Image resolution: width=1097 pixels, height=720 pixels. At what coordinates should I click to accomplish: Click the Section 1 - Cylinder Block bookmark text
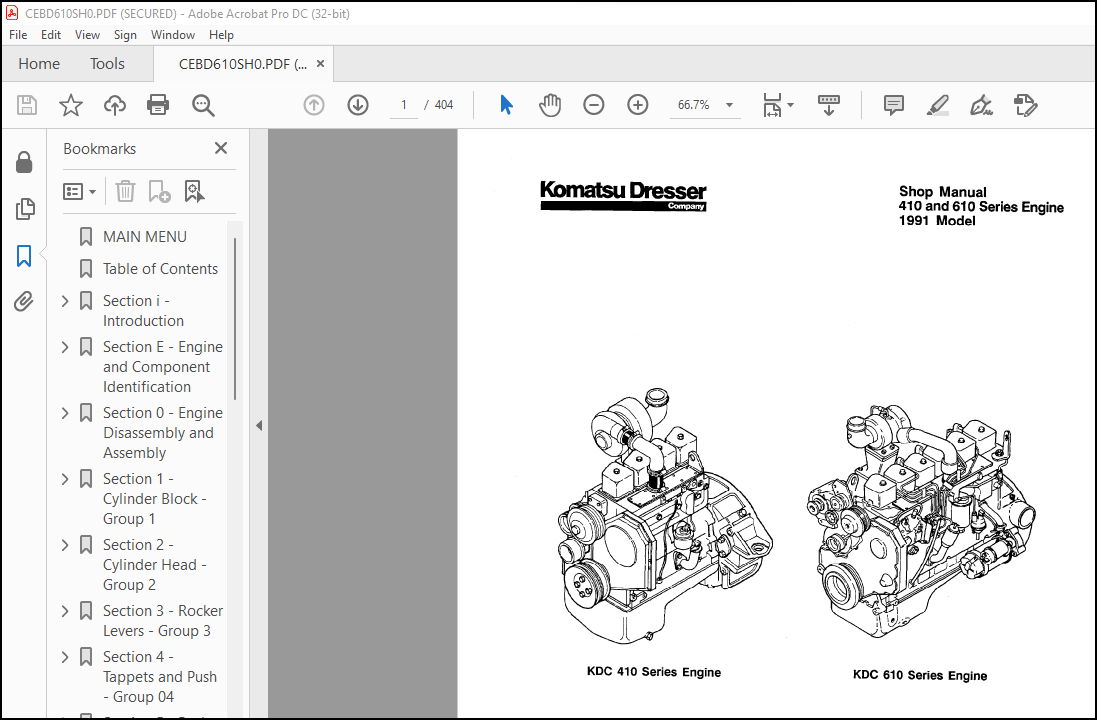(155, 499)
